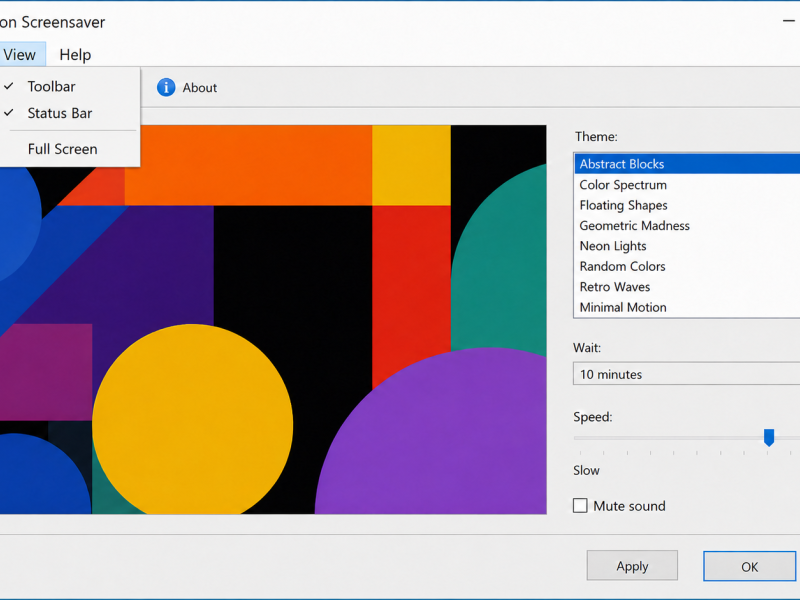Select the Random Colors theme
800x600 pixels.
tap(687, 266)
